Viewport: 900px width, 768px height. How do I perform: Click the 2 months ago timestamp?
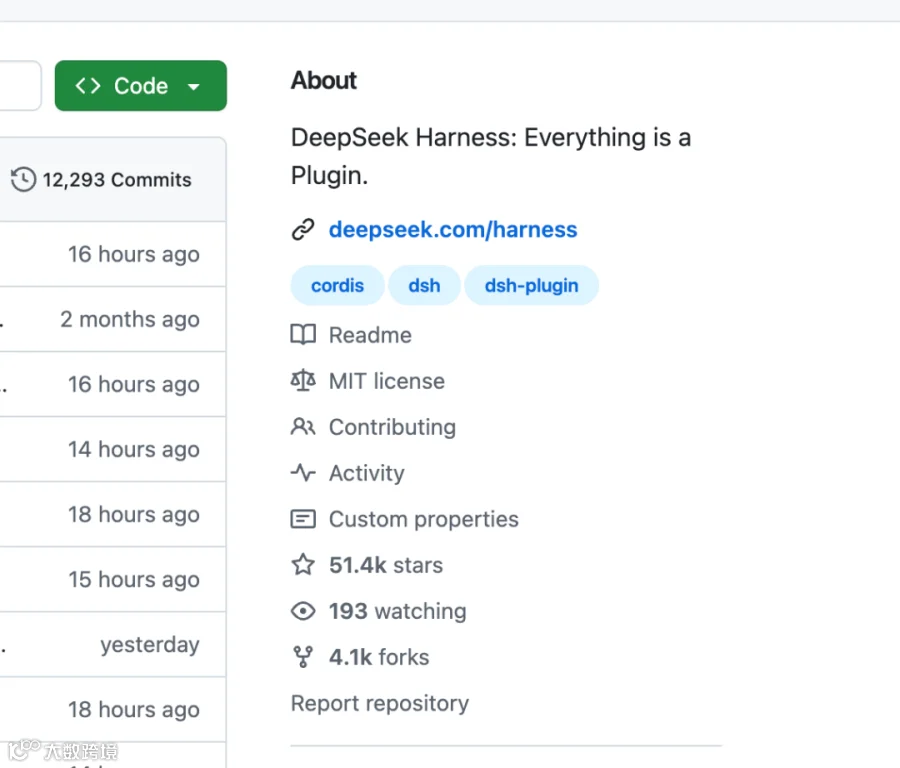[130, 319]
